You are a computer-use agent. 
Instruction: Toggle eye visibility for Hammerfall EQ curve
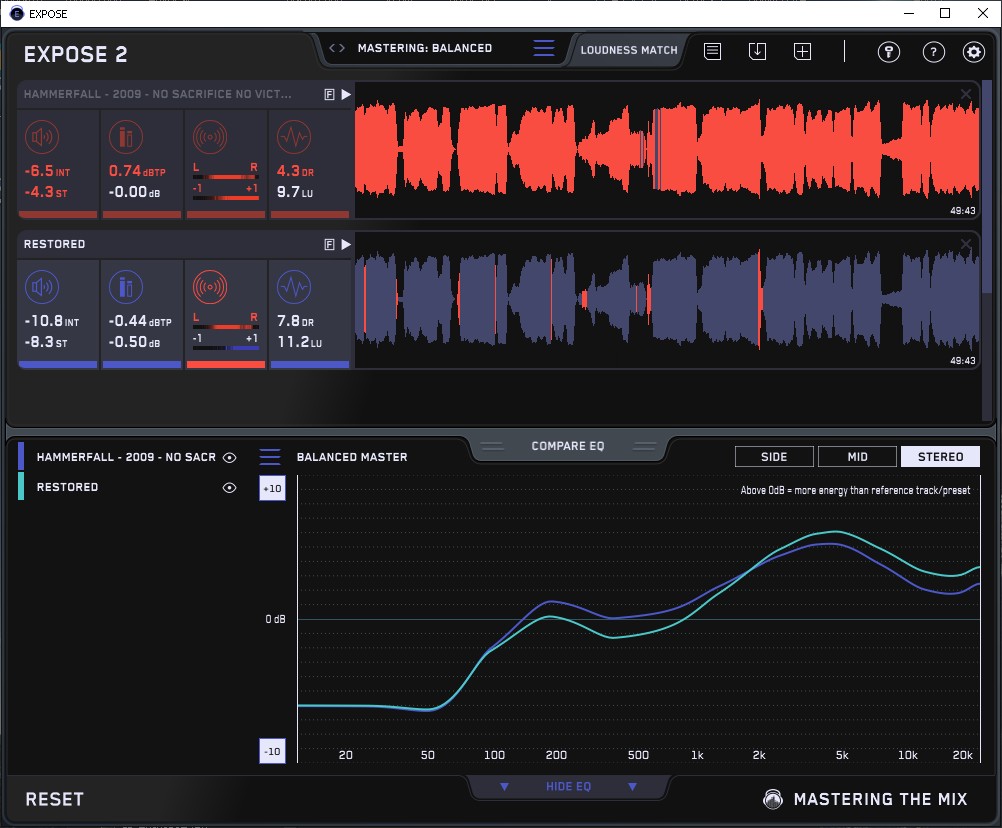[230, 457]
